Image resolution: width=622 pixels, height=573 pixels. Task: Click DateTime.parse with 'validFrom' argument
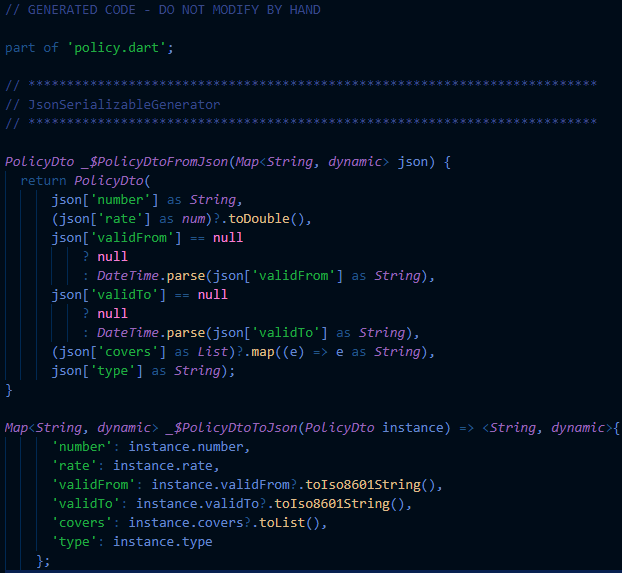coord(262,276)
